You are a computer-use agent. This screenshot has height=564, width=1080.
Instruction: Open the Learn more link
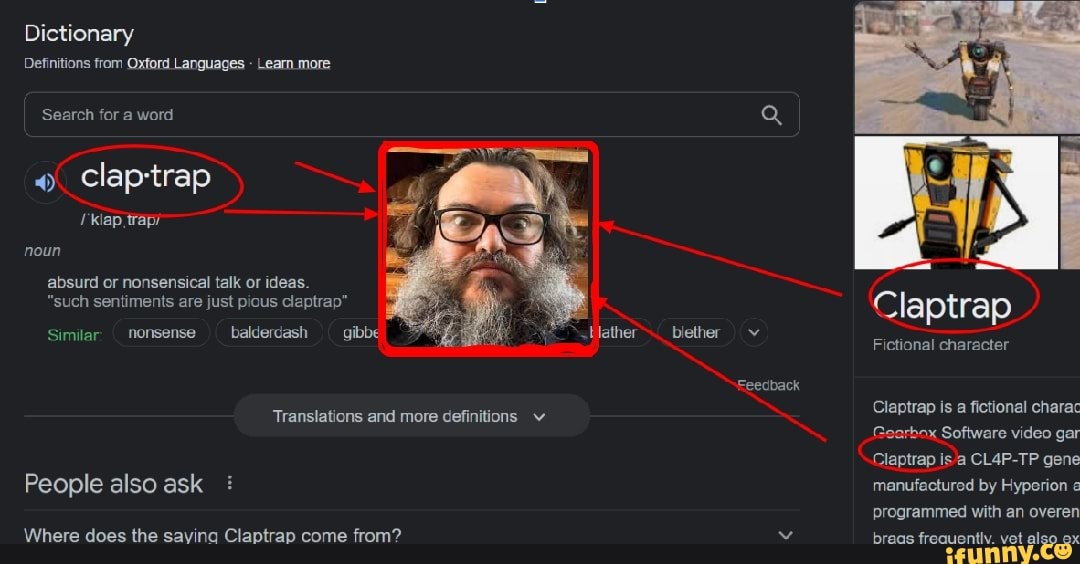(x=294, y=63)
